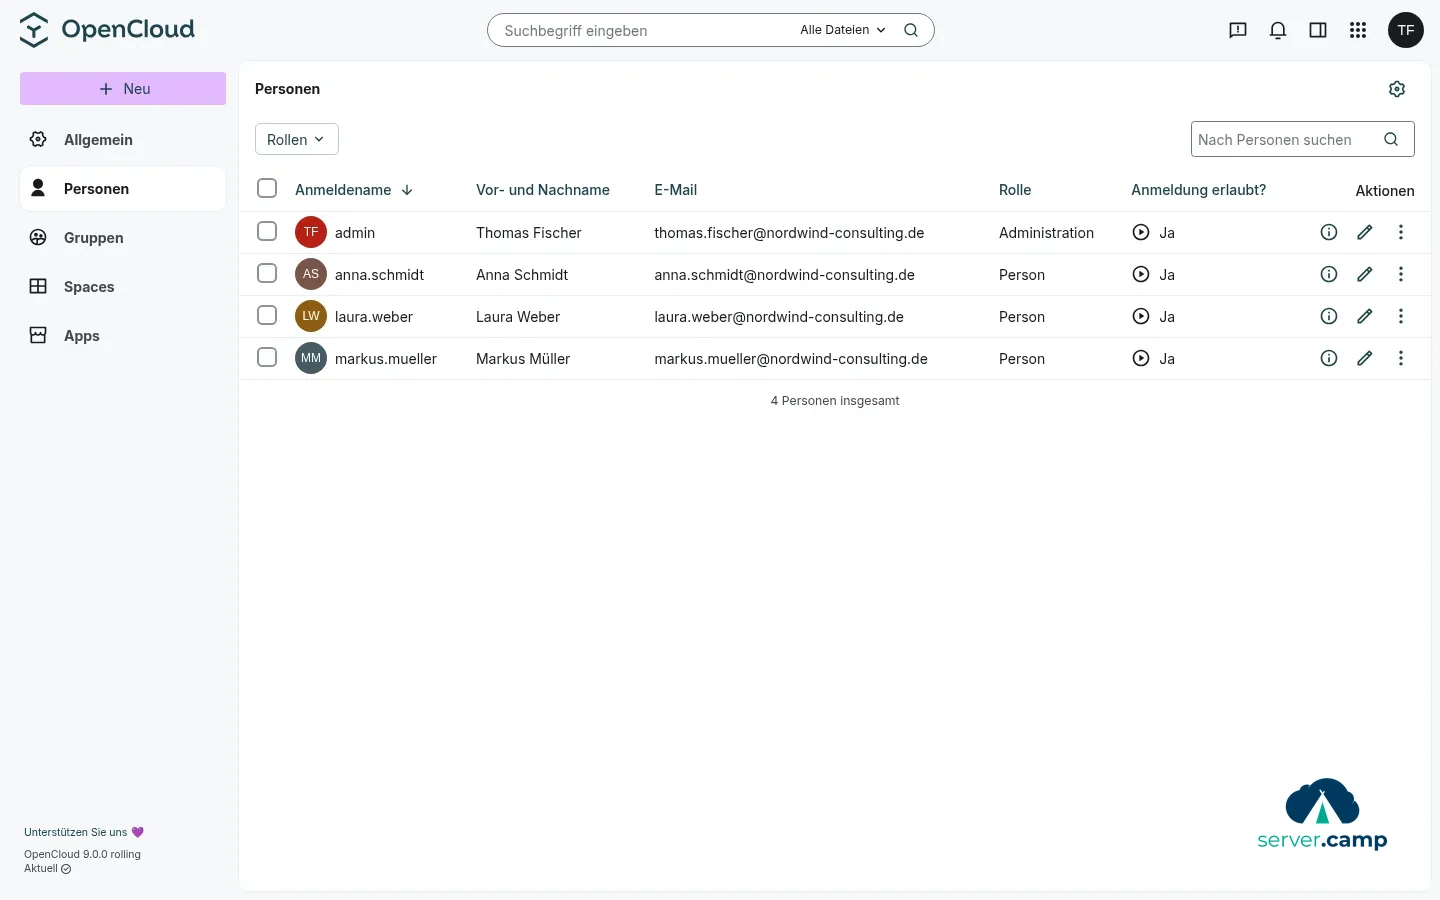Open more actions menu for admin
This screenshot has width=1440, height=900.
[1401, 232]
